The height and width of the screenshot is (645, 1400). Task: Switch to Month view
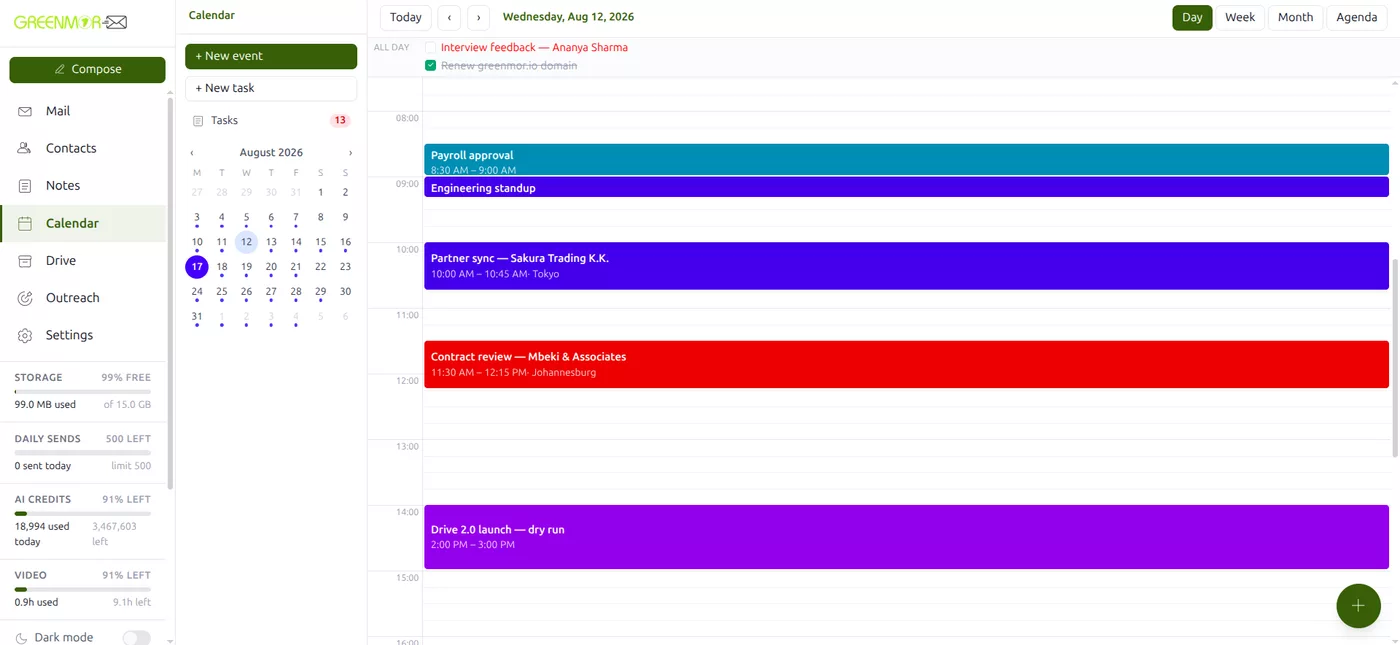click(1295, 17)
